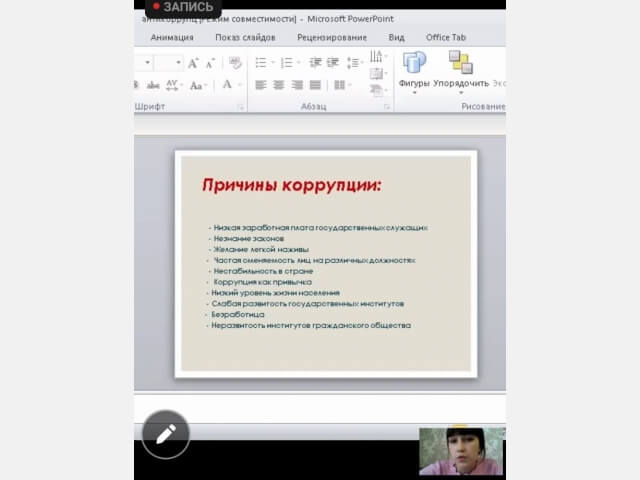This screenshot has width=640, height=480.
Task: Switch to the Показ слайдов tab
Action: coord(245,38)
